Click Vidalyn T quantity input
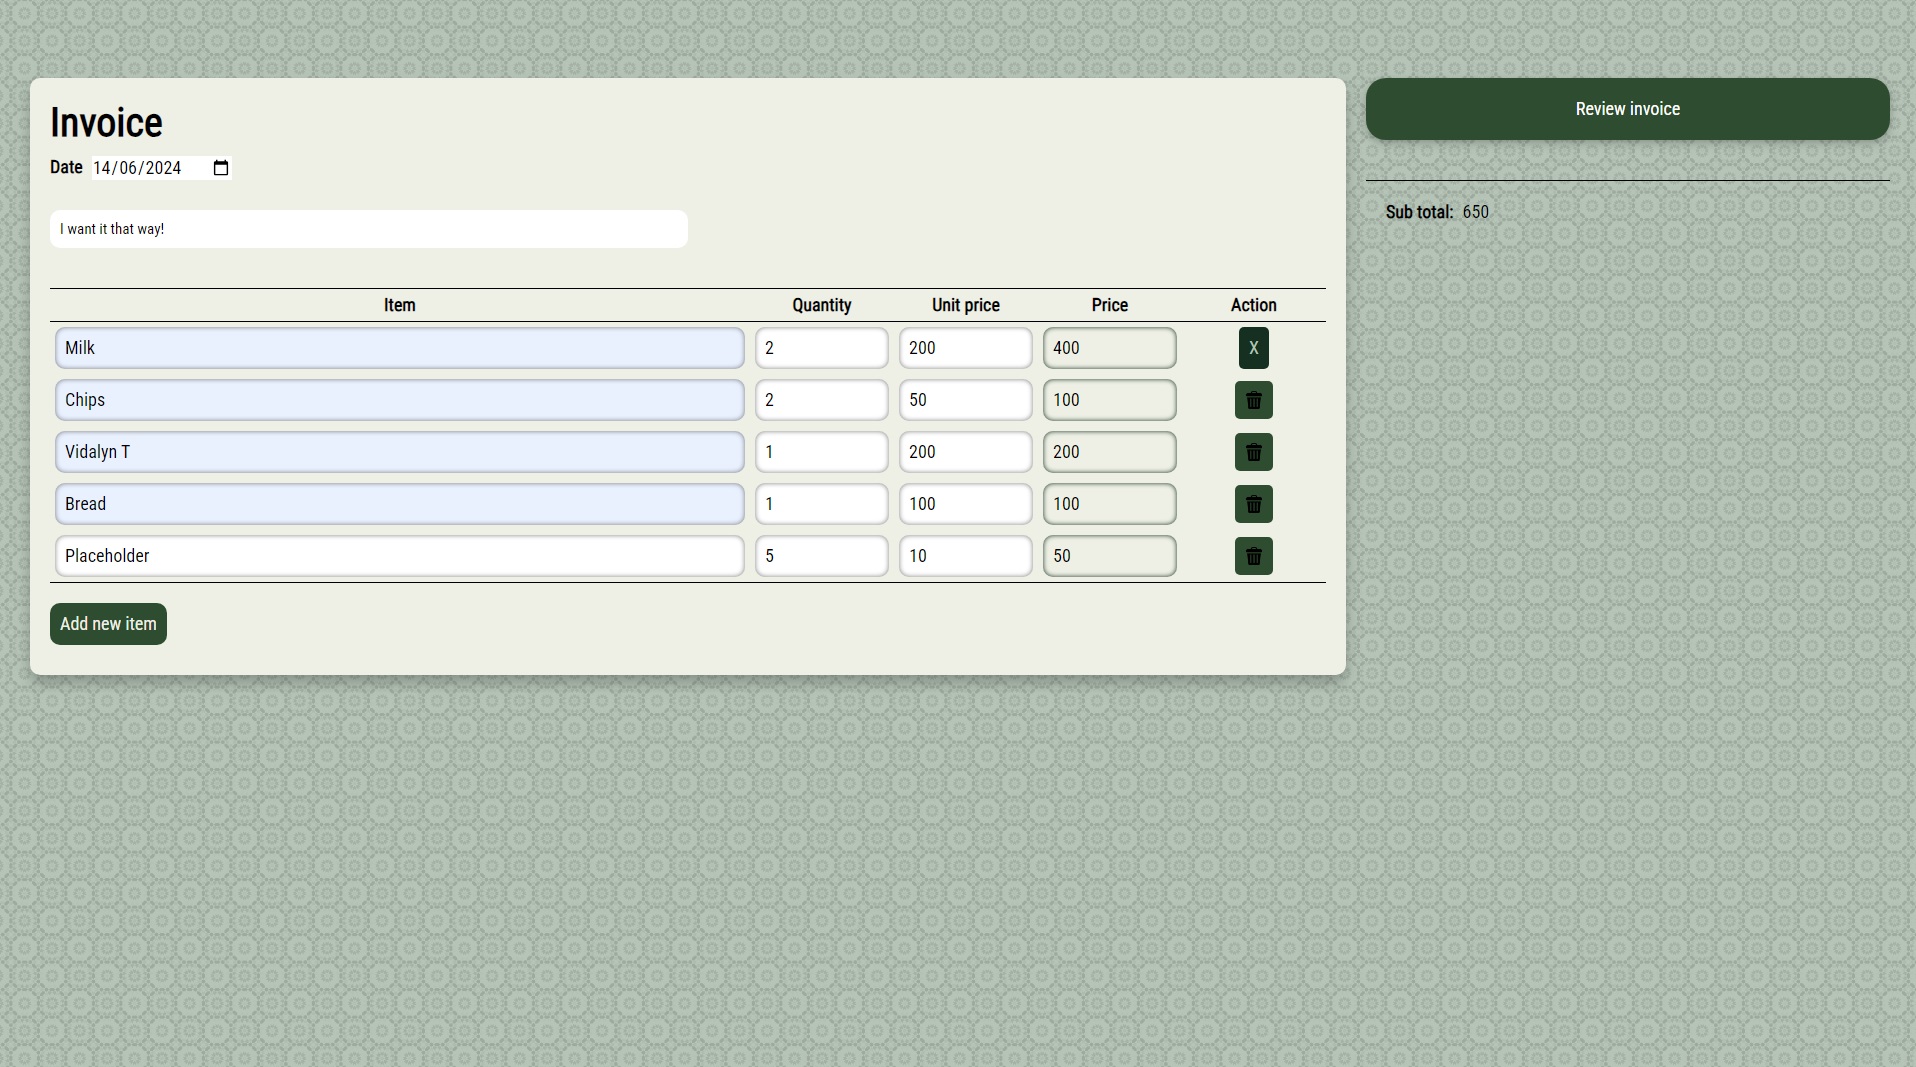 coord(821,452)
